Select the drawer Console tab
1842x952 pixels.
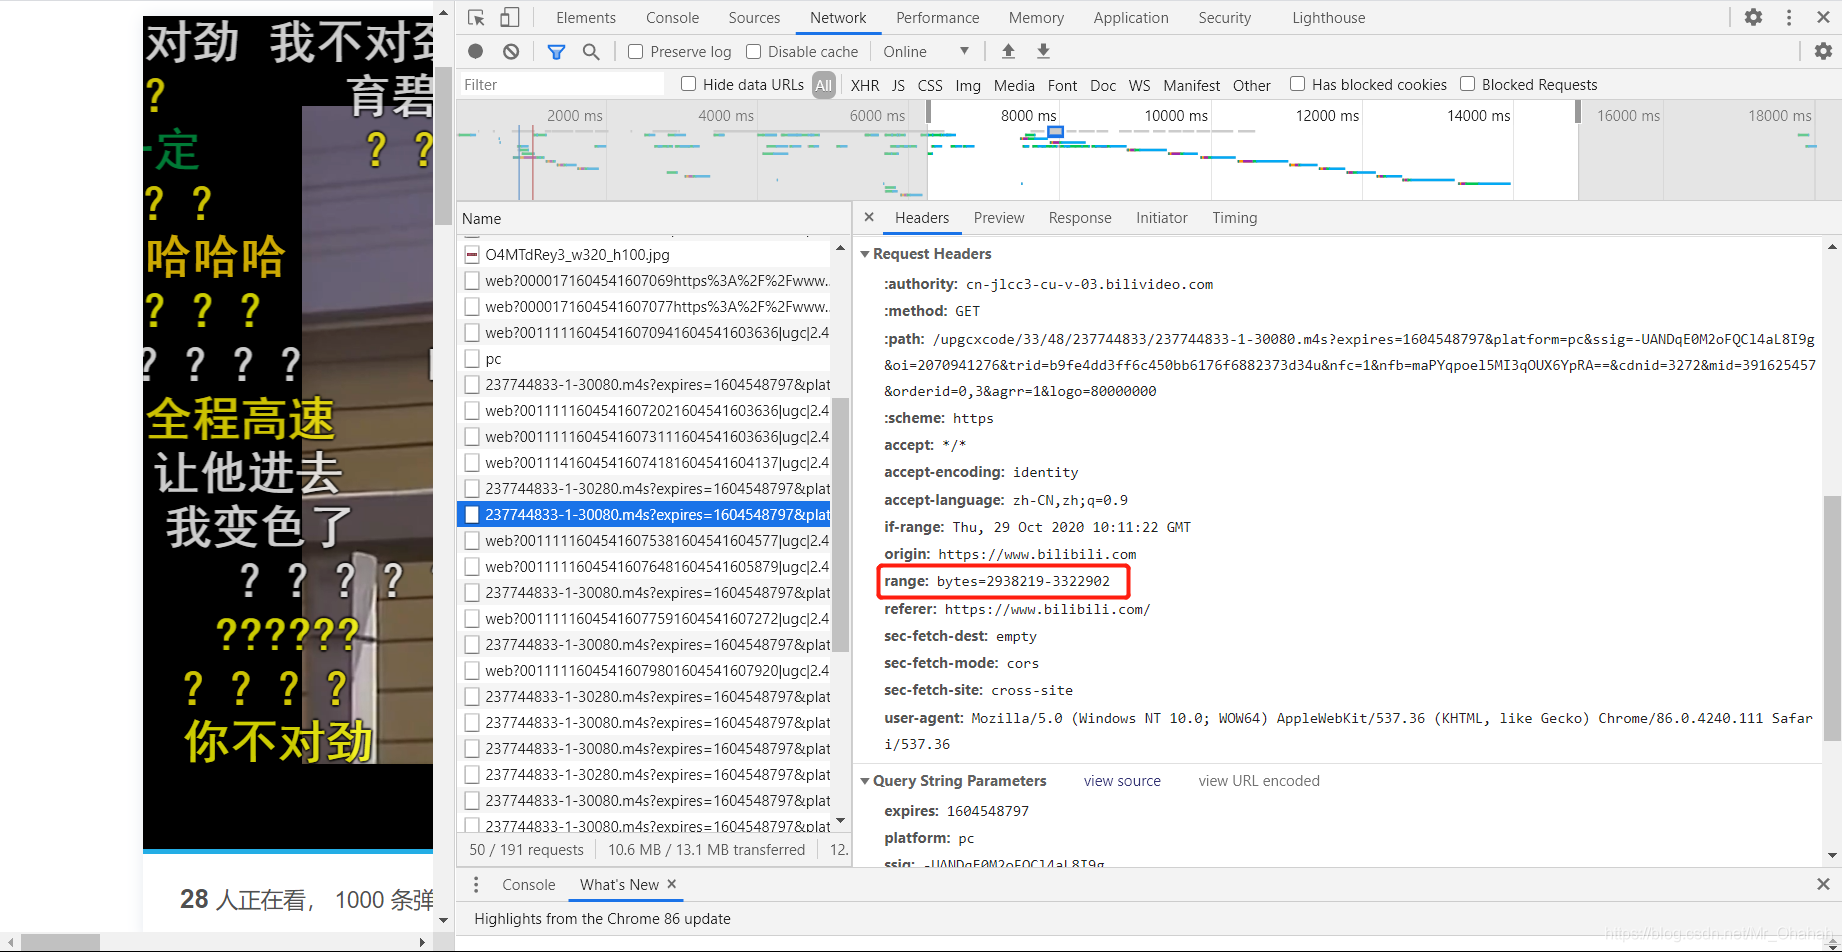(x=528, y=885)
